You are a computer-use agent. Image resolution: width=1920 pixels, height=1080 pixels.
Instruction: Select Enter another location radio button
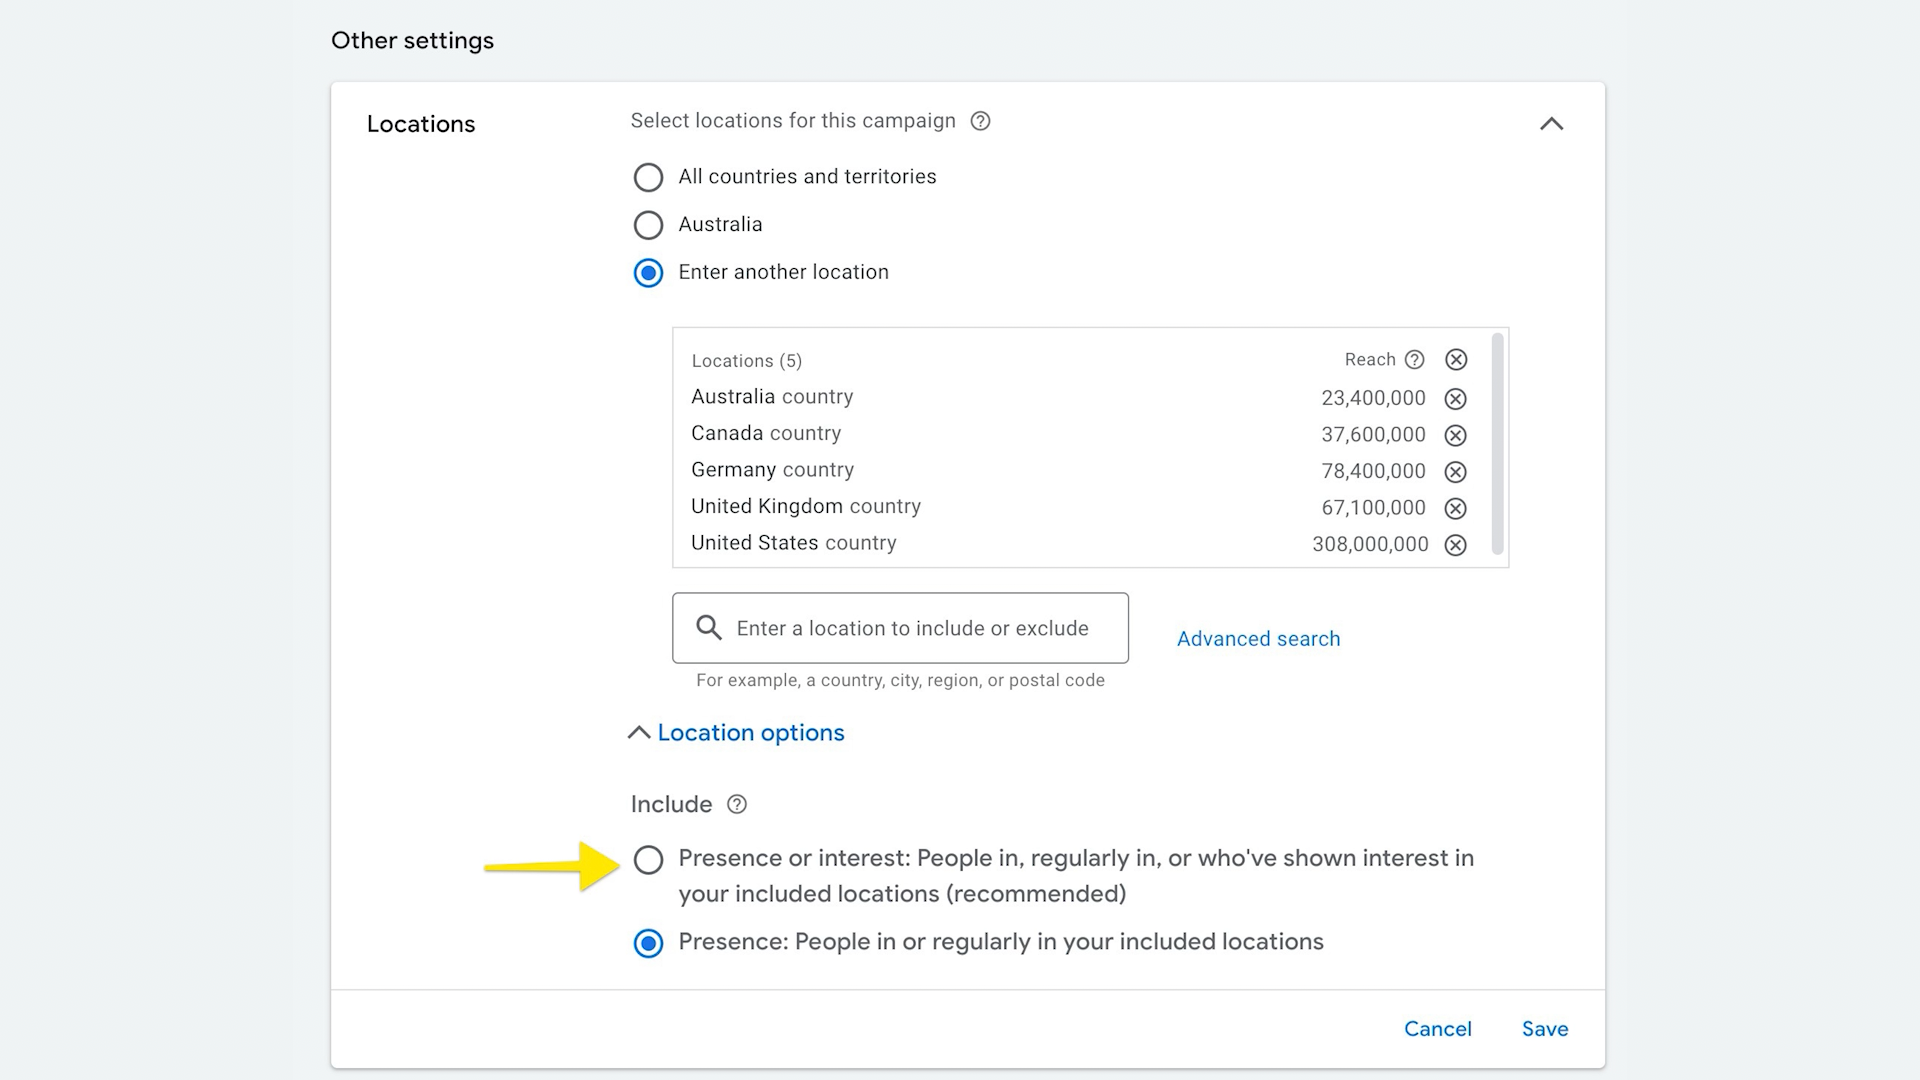pos(648,273)
